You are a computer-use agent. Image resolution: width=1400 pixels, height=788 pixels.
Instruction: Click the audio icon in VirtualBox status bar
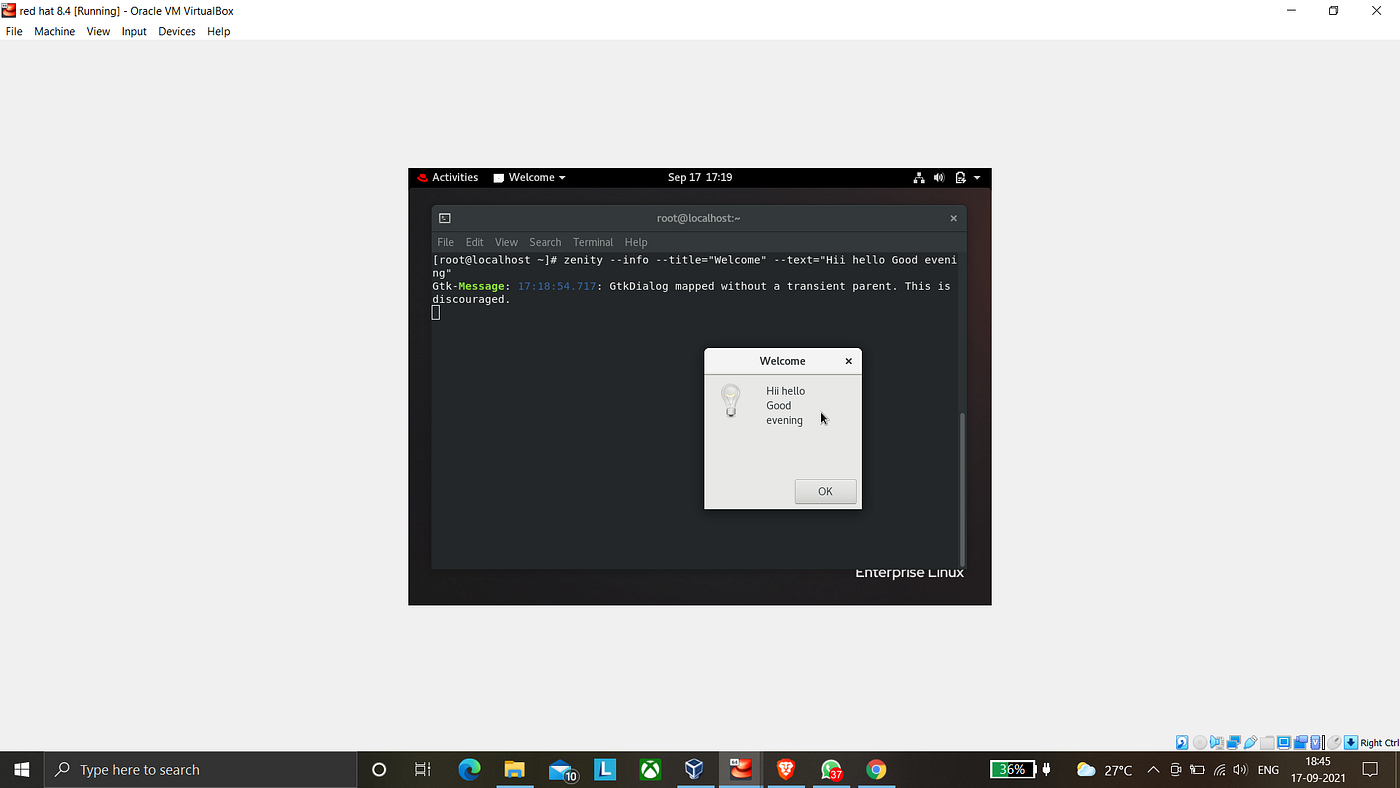pyautogui.click(x=1216, y=742)
